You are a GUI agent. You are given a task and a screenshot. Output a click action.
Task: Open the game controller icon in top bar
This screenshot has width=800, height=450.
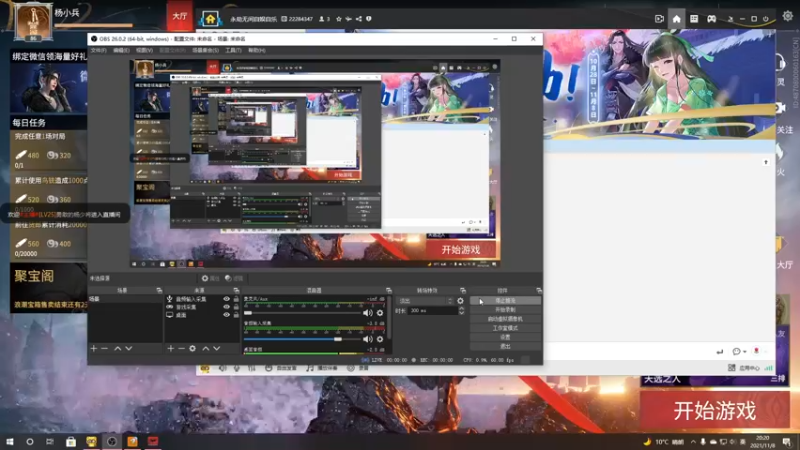point(711,19)
